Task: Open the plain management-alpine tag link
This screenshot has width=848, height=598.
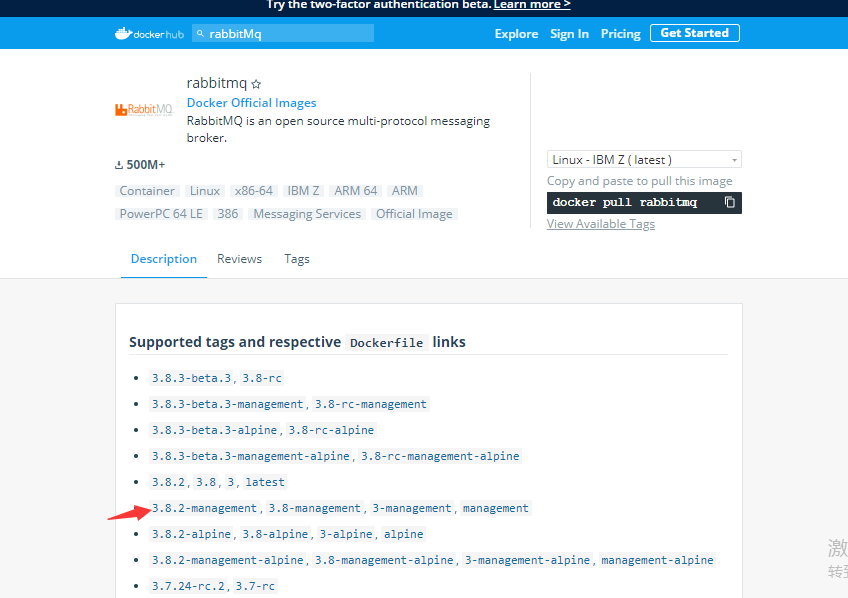Action: coord(657,560)
